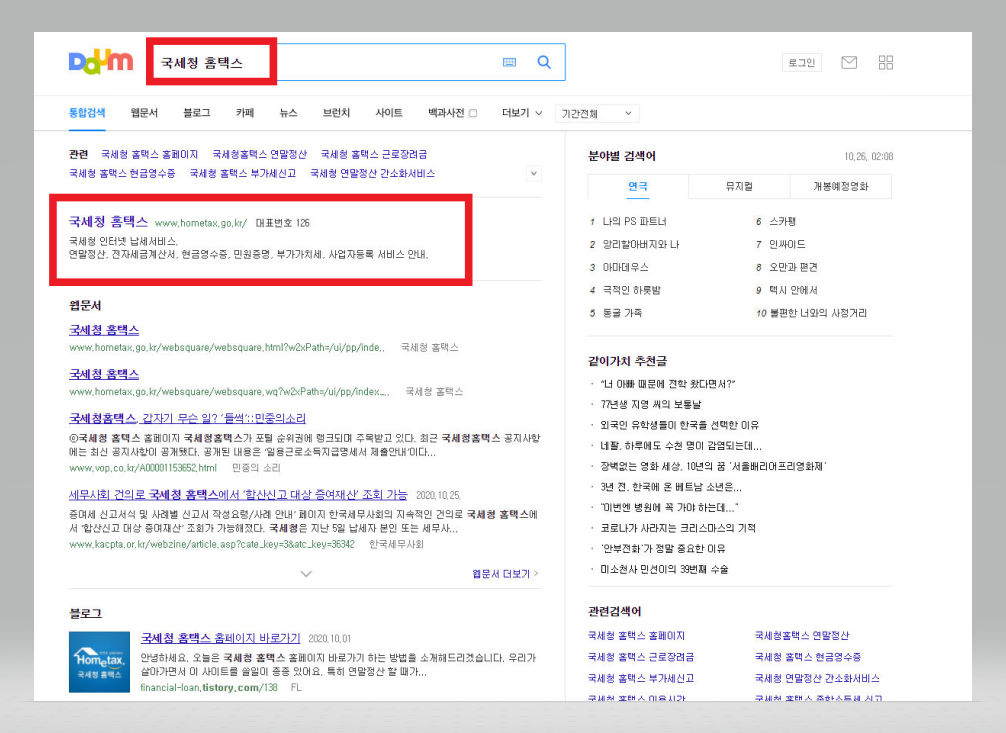Switch to the 웹문서 tab
This screenshot has height=733, width=1006.
pyautogui.click(x=144, y=113)
